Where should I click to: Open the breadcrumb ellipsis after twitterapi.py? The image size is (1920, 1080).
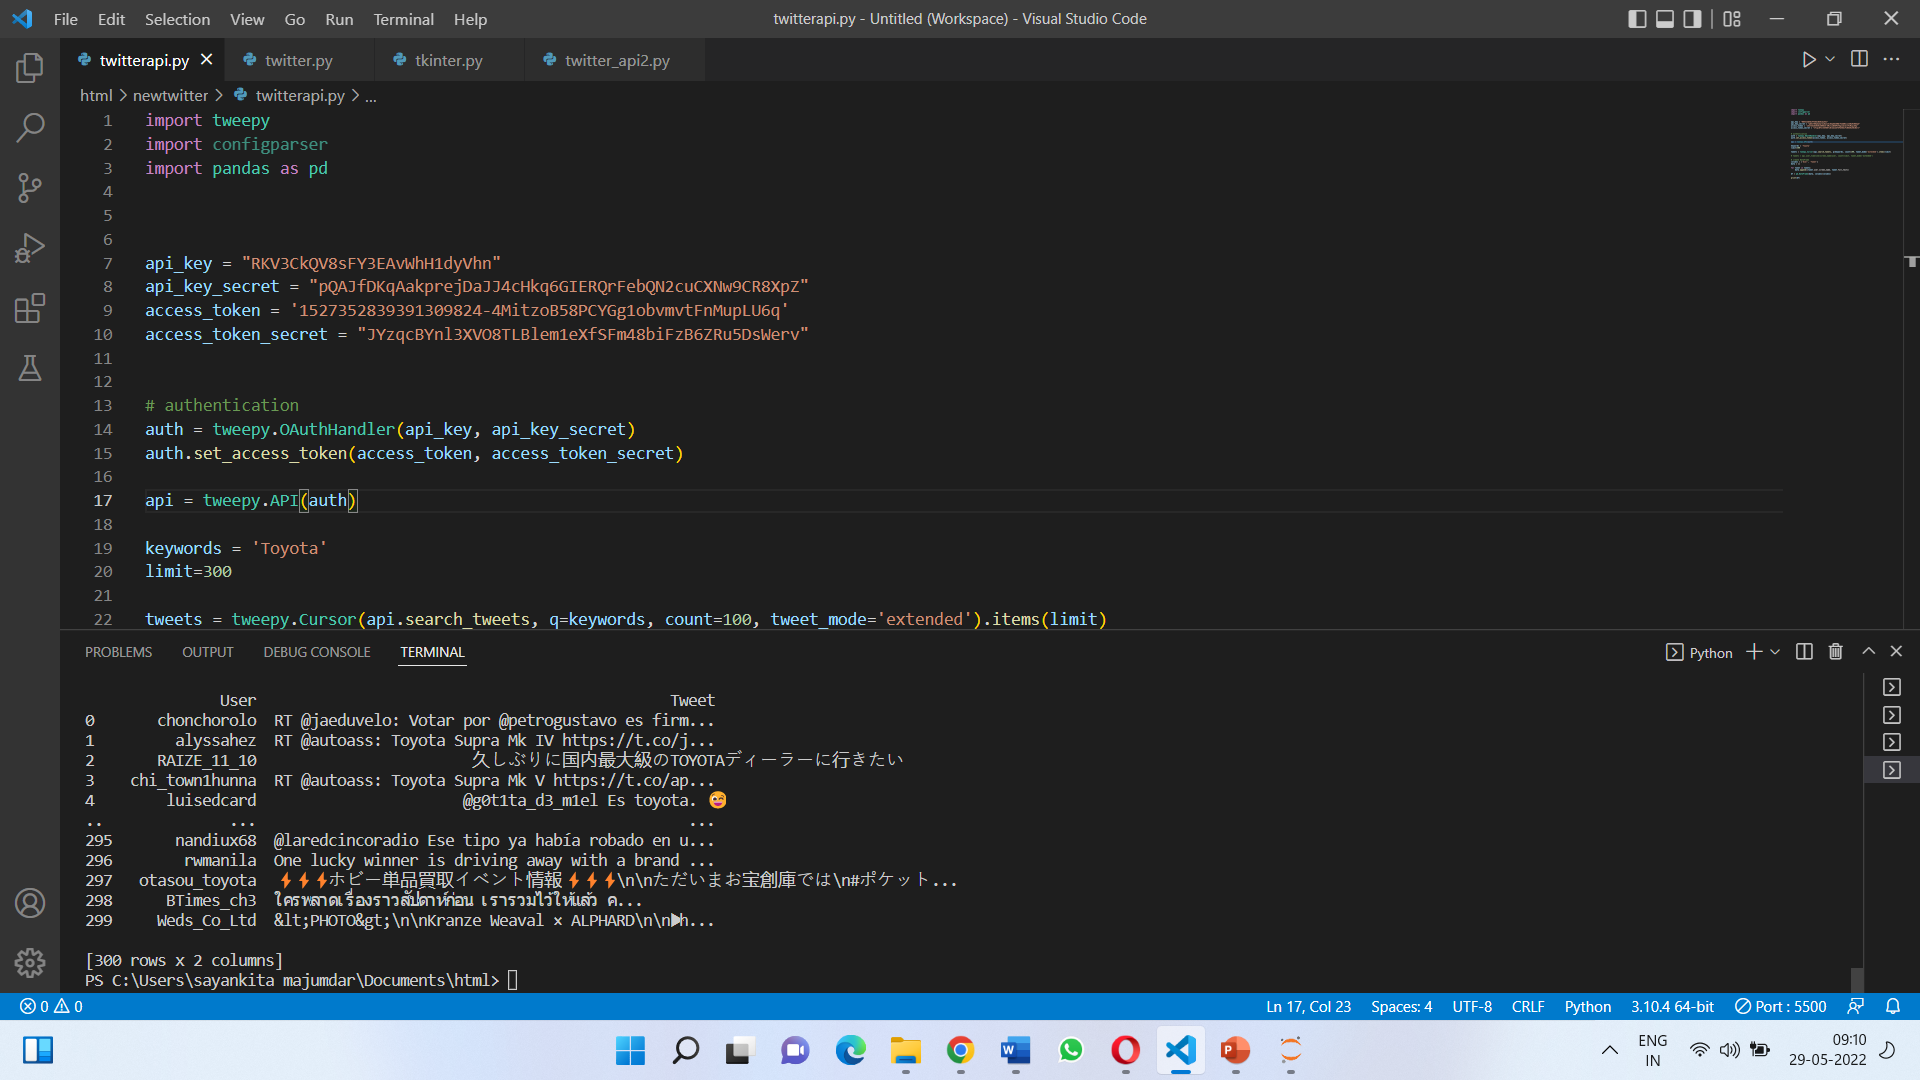370,95
